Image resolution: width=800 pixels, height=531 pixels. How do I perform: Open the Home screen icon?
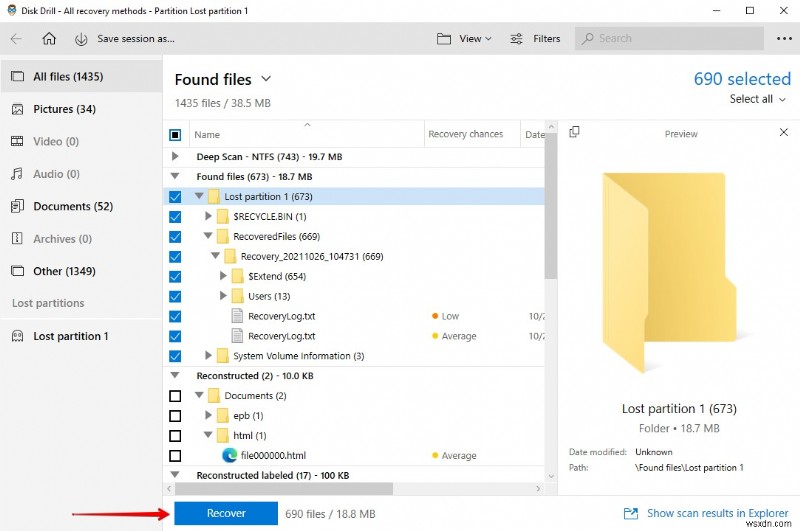point(49,39)
